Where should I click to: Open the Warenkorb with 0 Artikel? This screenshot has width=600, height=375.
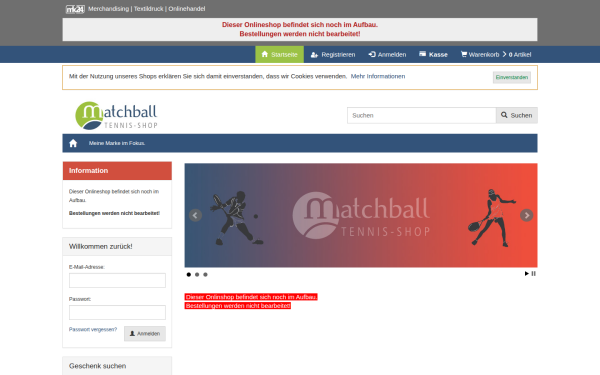[496, 54]
